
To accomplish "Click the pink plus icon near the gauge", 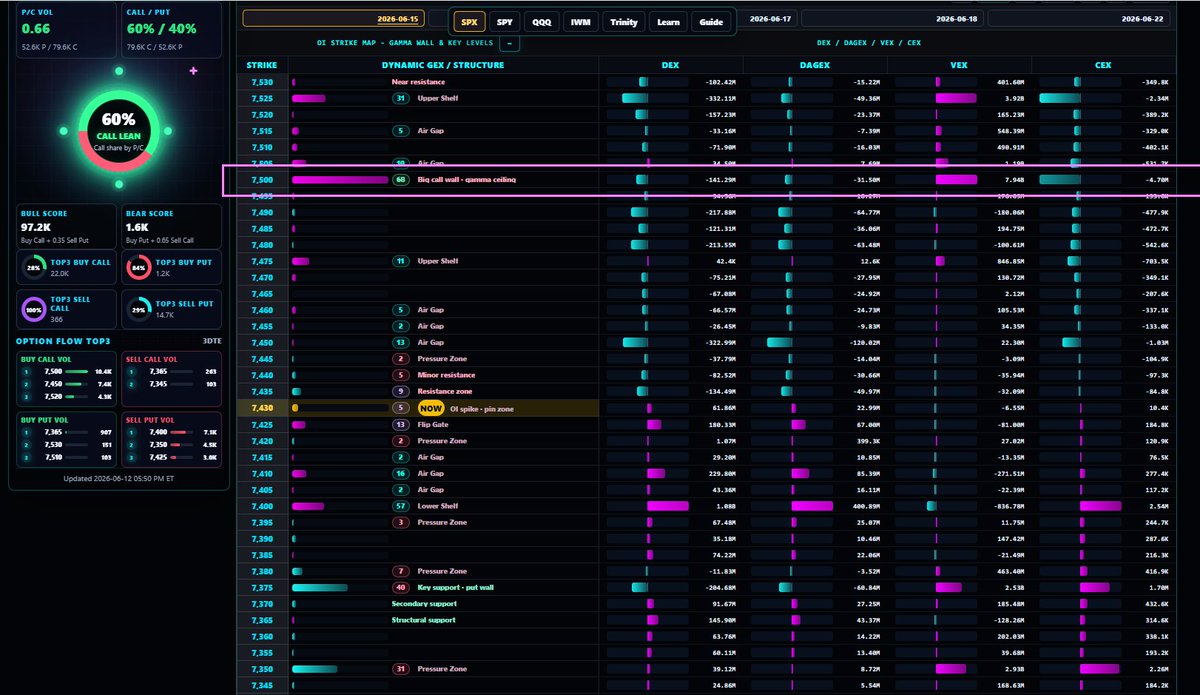I will click(x=193, y=71).
